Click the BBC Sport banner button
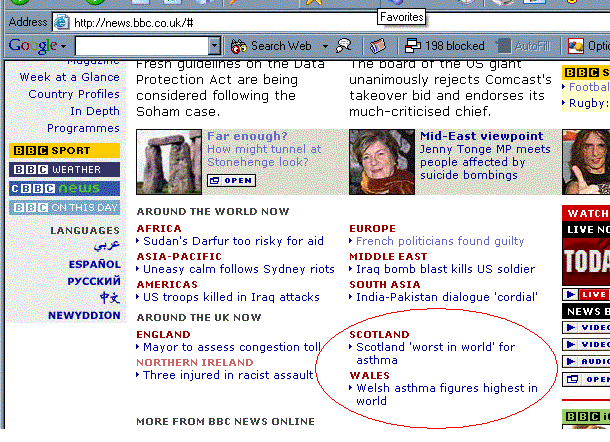This screenshot has height=442, width=610. point(65,150)
